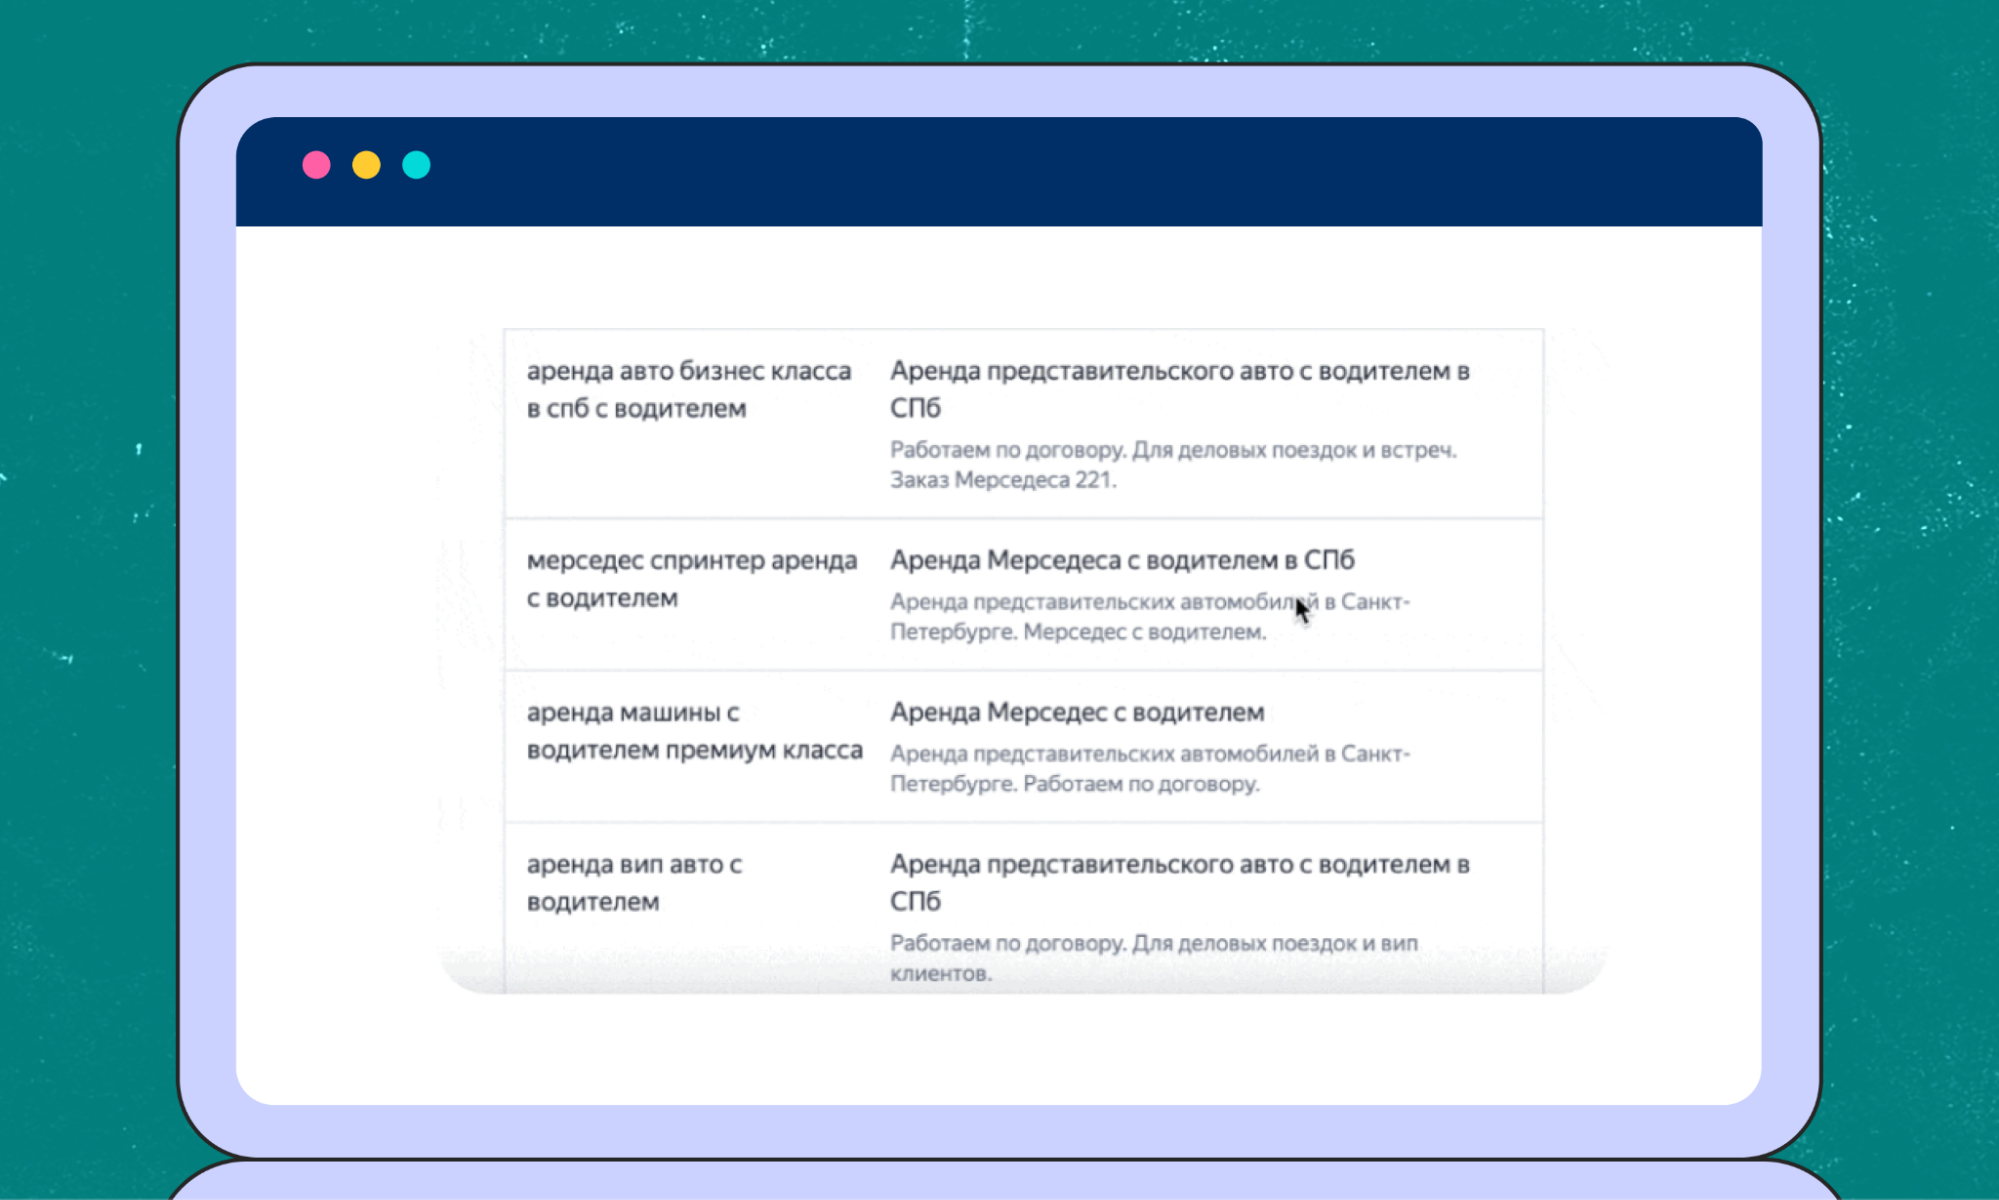Select keyword «аренда машины с водителем премиум класса»

(696, 730)
